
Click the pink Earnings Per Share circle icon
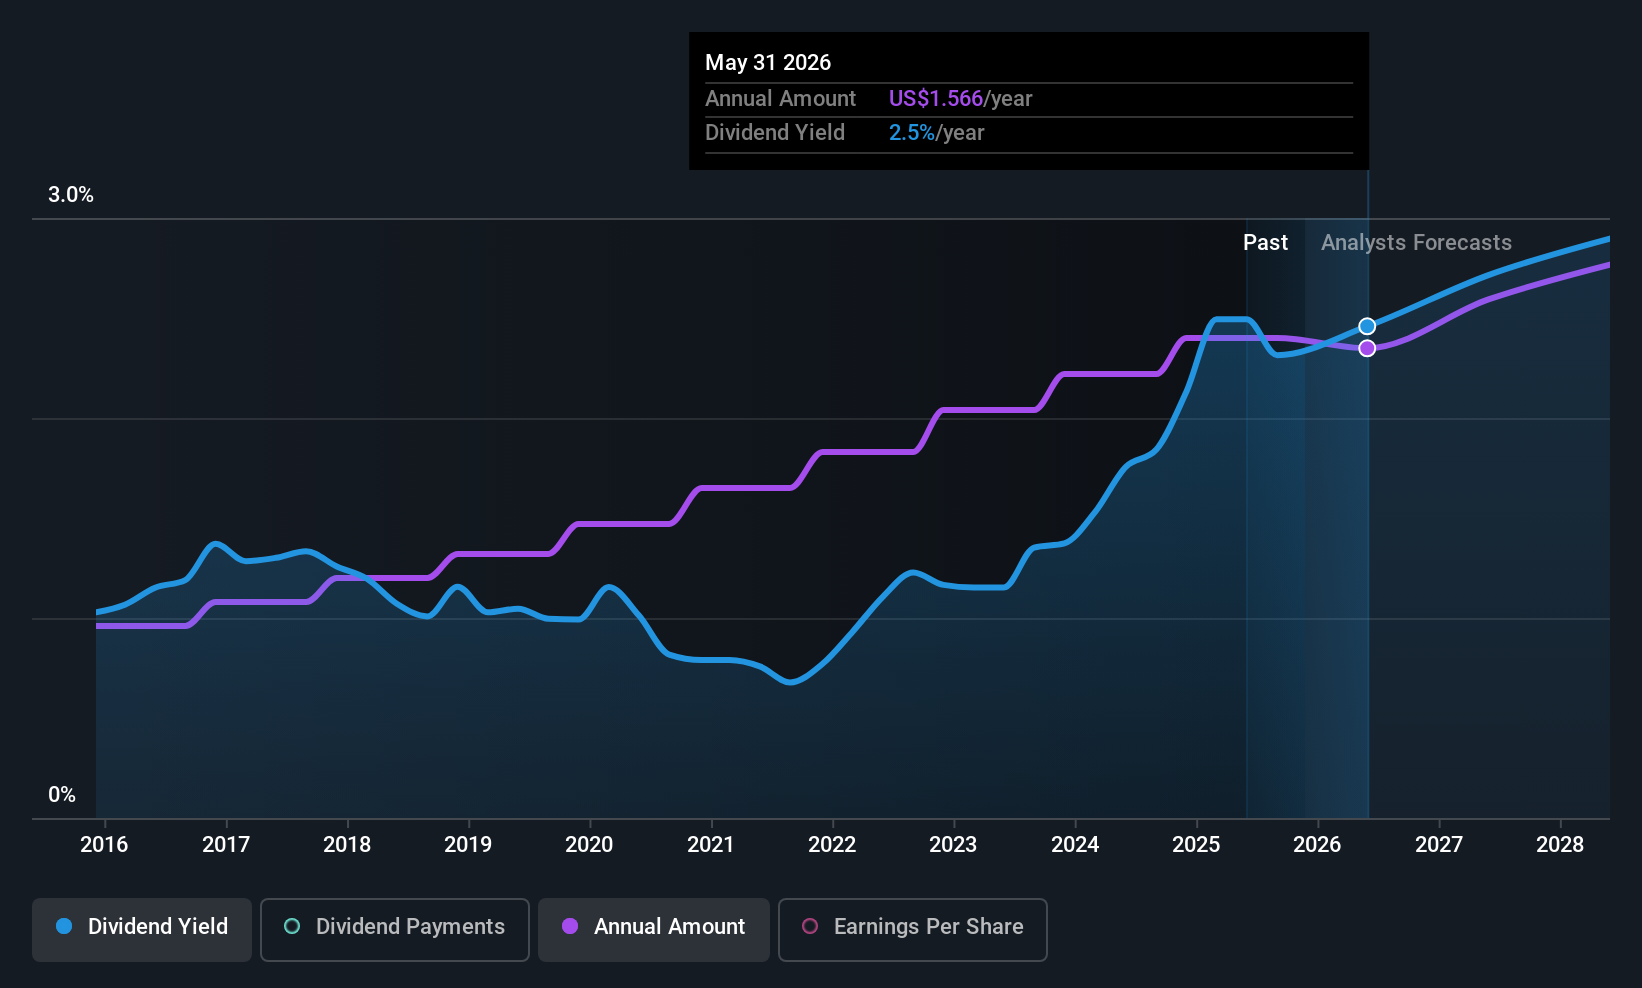pos(810,926)
